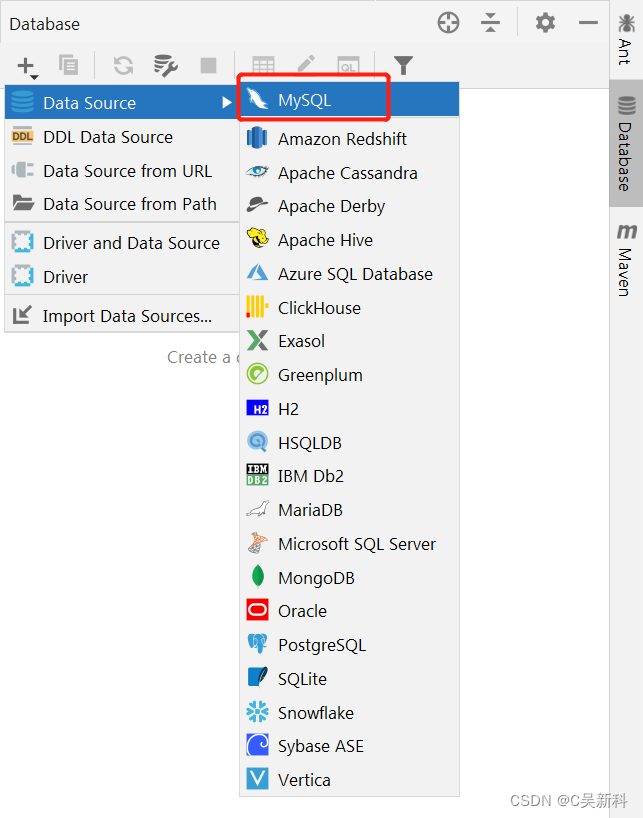Select MongoDB data source
Image resolution: width=643 pixels, height=818 pixels.
[349, 578]
